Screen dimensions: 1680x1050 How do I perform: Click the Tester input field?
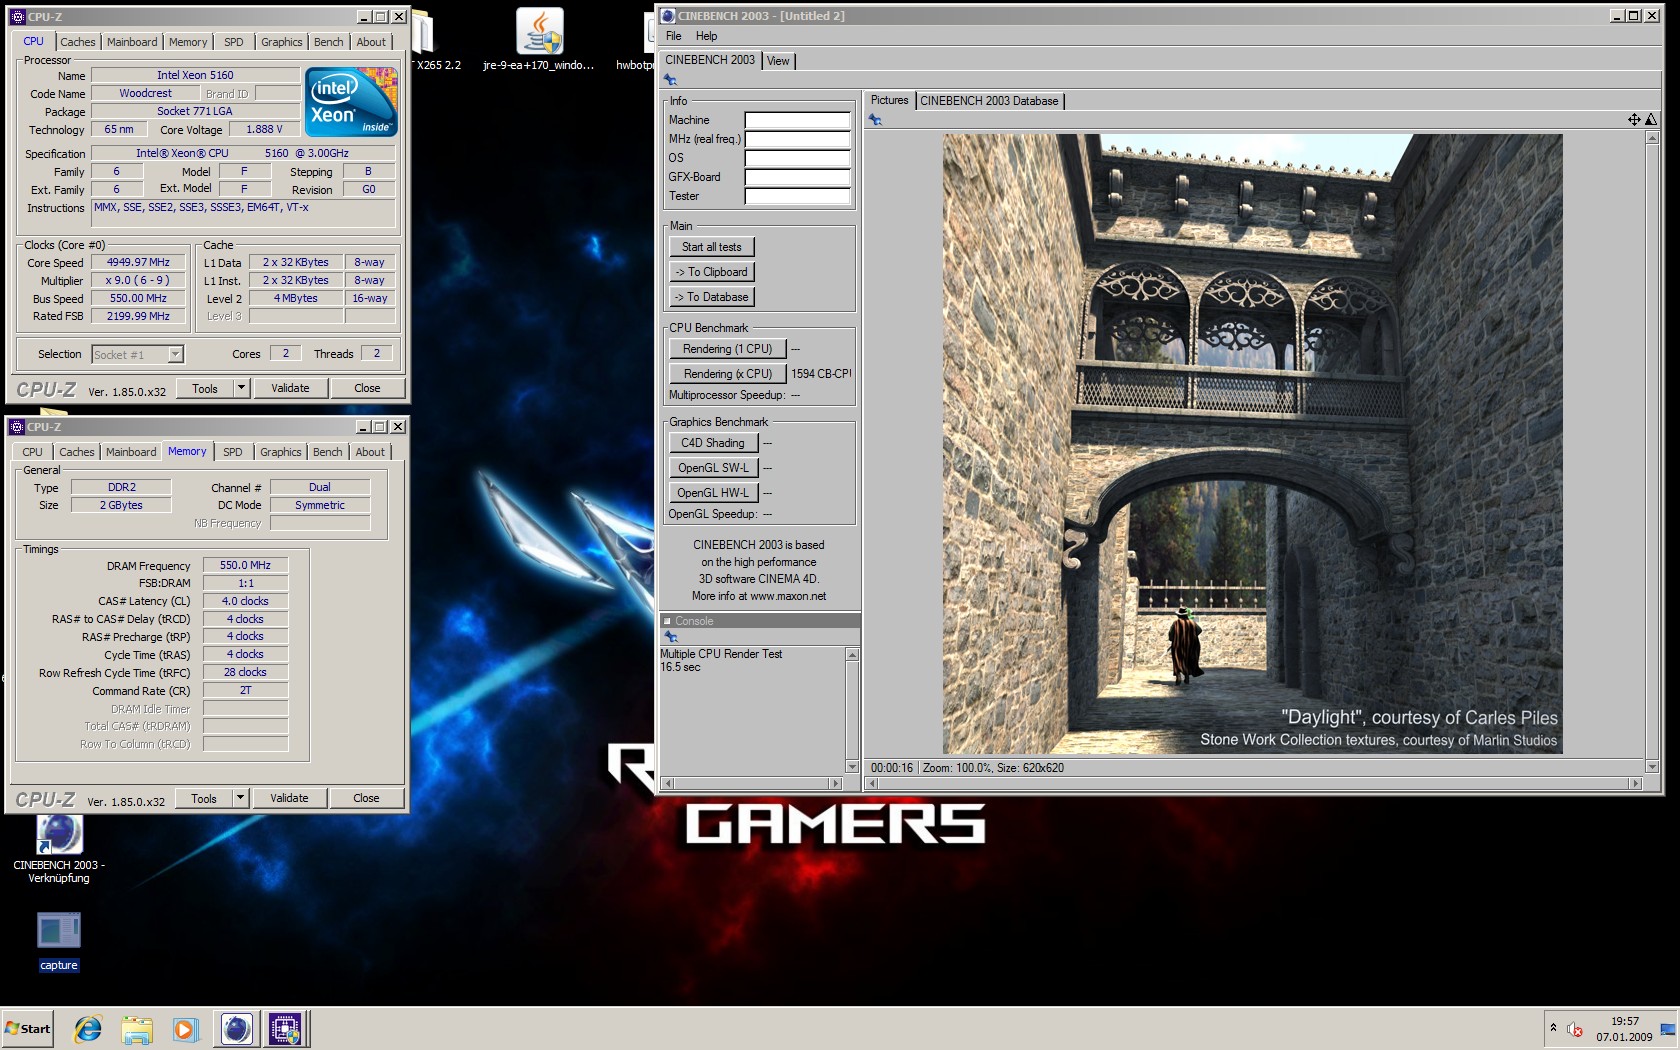(x=797, y=196)
